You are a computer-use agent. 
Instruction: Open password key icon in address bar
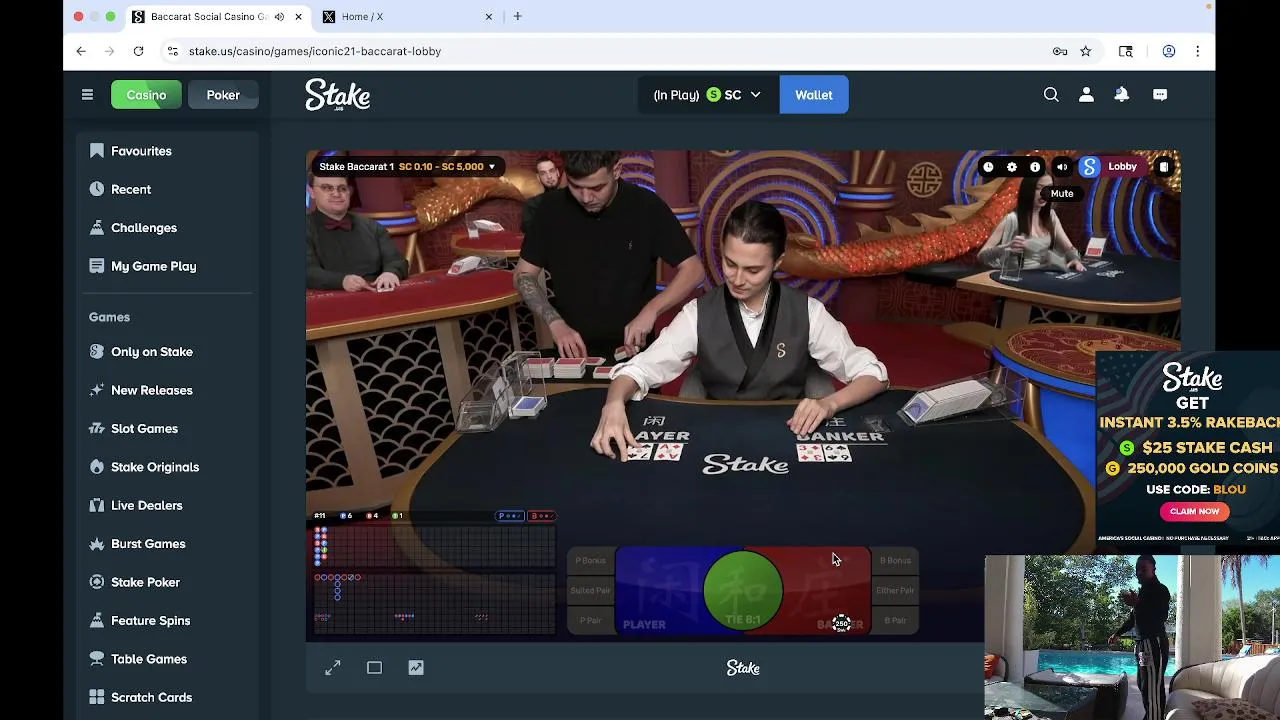point(1060,51)
